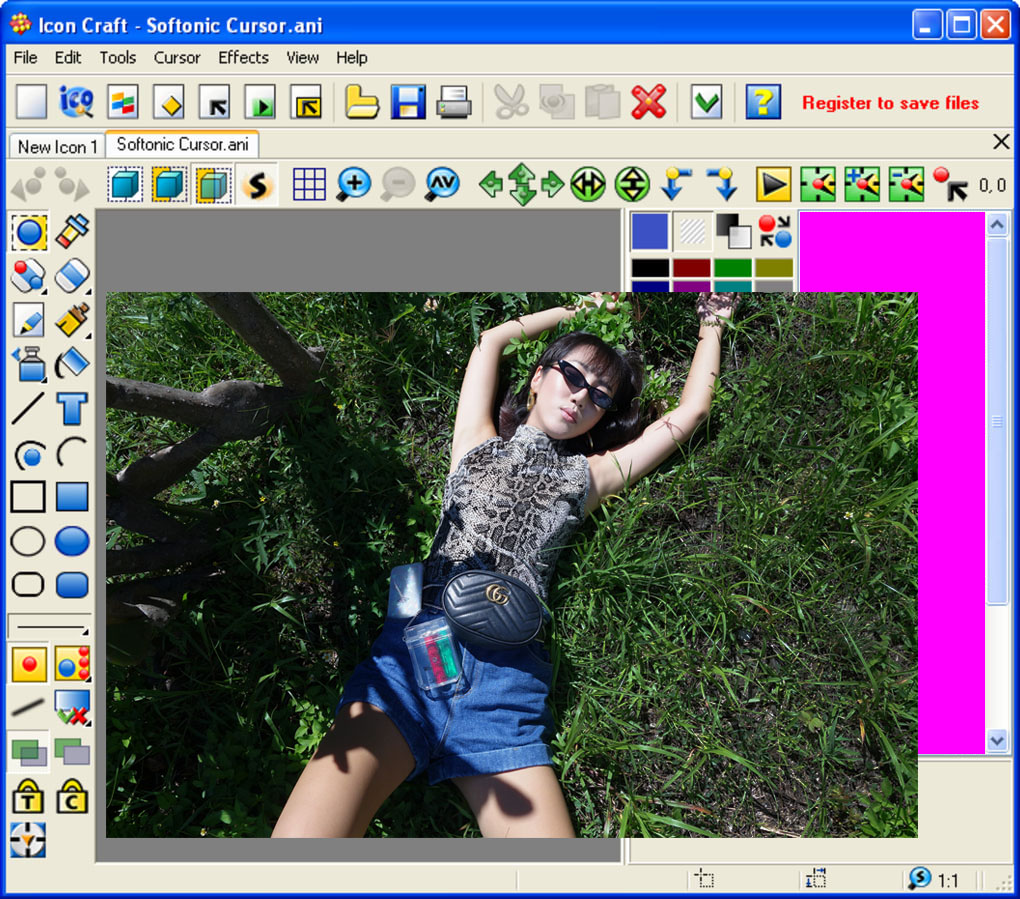Open the Edit menu
1020x899 pixels.
coord(68,58)
